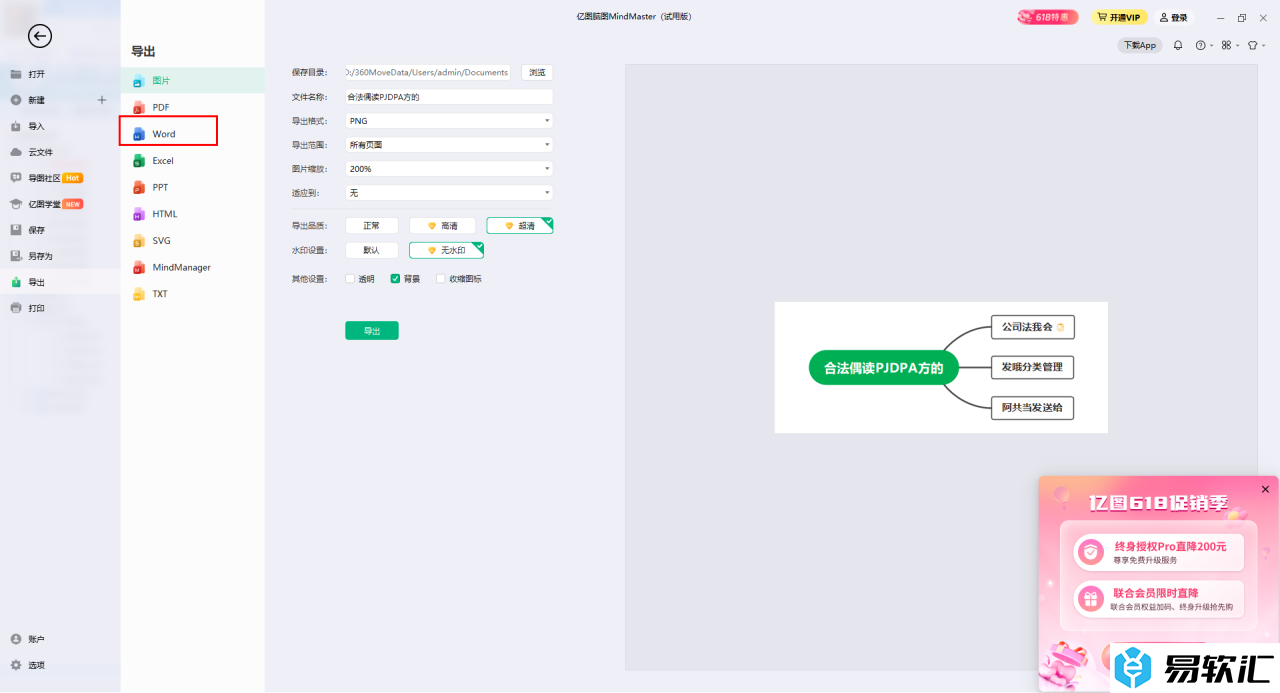Focus the 文件名称 file name field

coord(449,97)
